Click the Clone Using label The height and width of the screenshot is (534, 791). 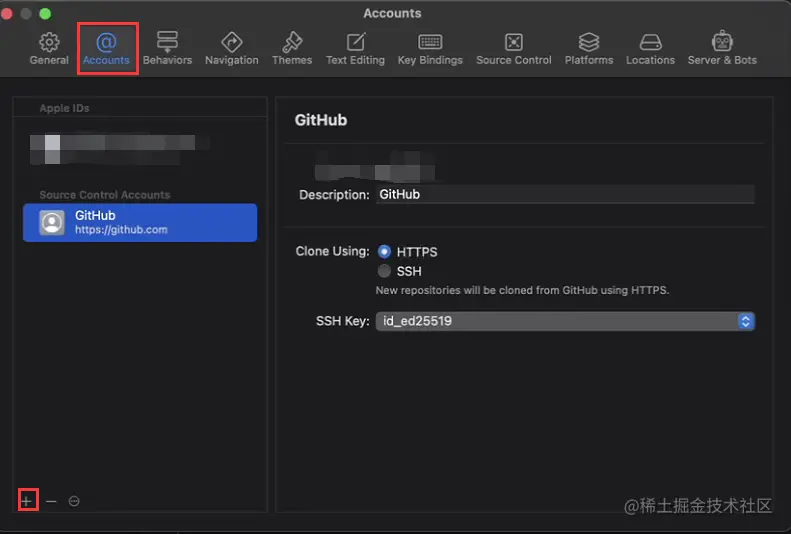coord(332,251)
